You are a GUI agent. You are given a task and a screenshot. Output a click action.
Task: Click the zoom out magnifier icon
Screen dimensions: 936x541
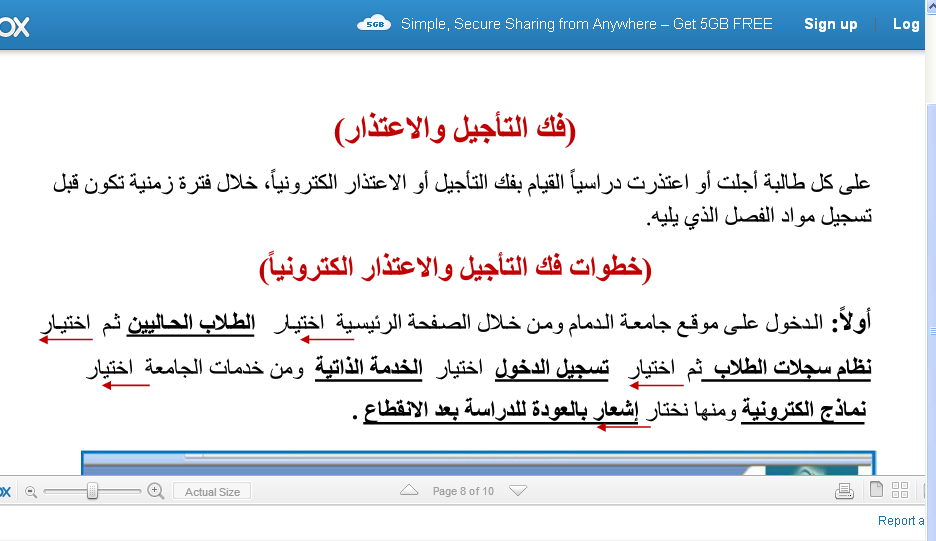click(x=31, y=492)
